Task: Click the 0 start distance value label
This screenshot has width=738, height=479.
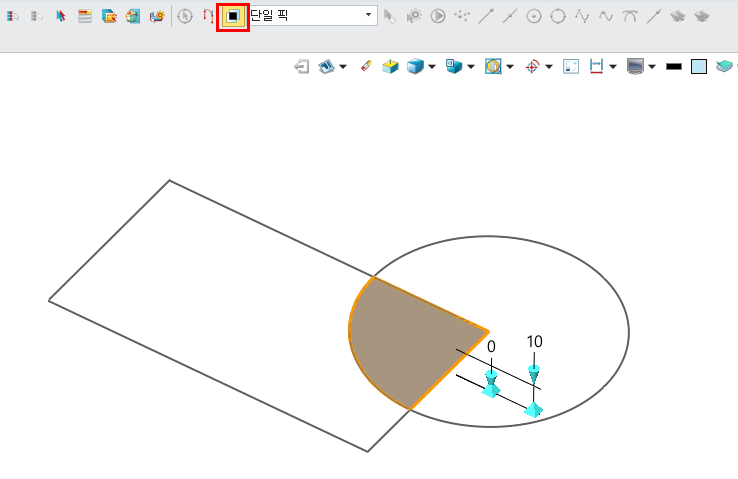Action: click(491, 347)
